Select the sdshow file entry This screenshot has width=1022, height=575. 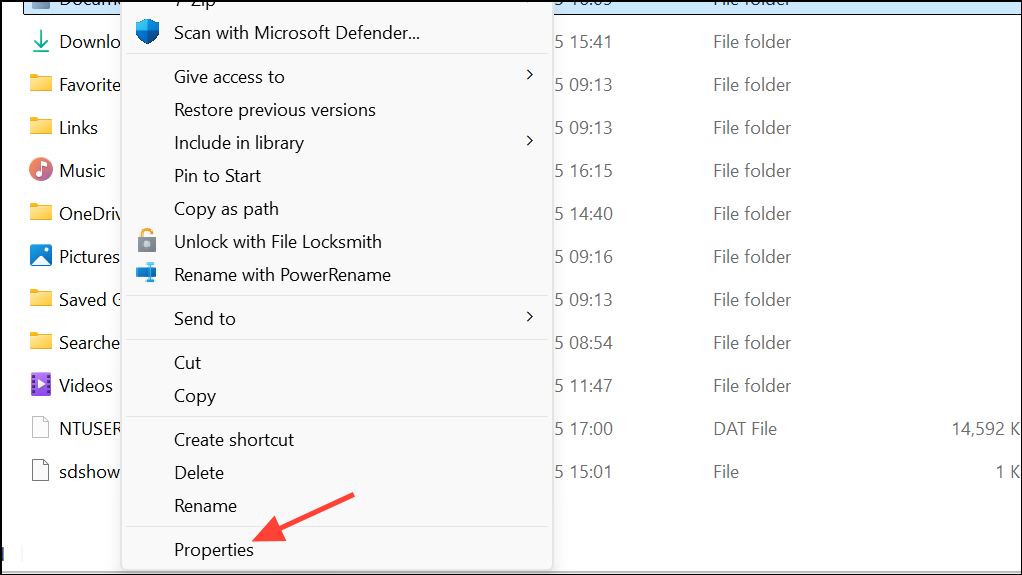(x=75, y=471)
